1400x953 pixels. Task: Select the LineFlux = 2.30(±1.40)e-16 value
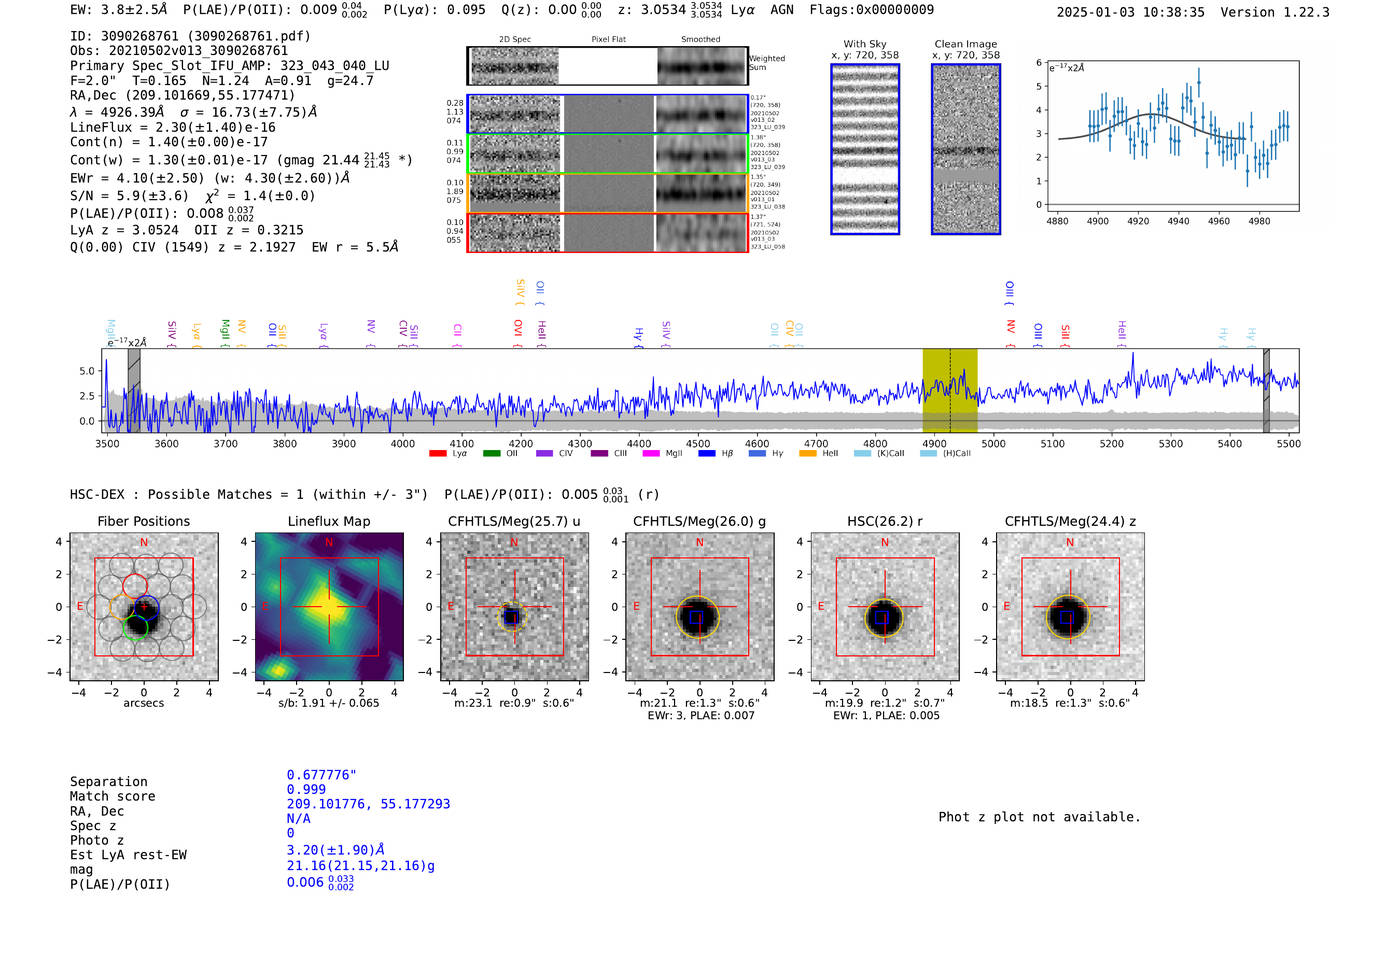pos(173,128)
